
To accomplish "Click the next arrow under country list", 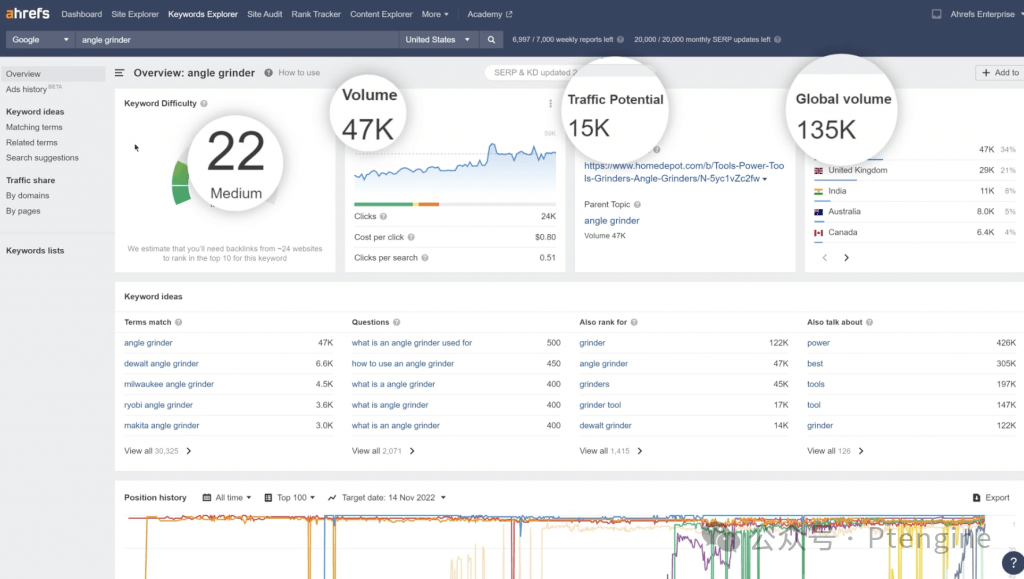I will coord(846,258).
